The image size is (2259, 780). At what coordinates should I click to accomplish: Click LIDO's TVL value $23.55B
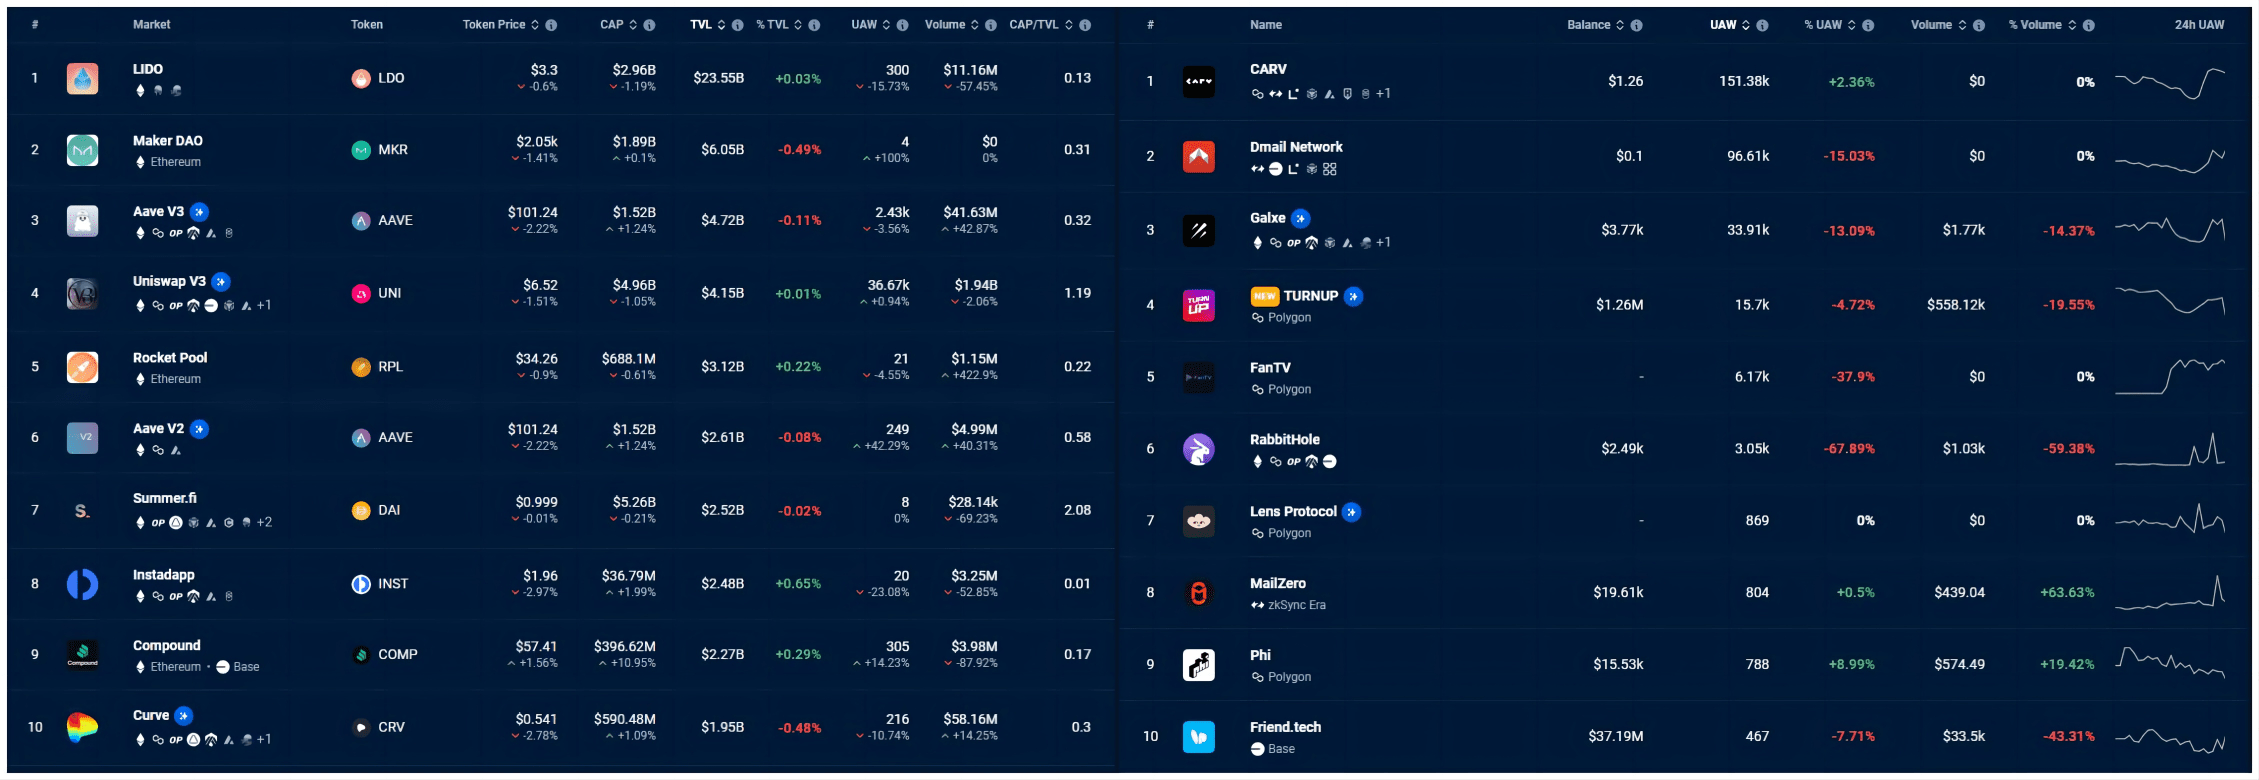[718, 78]
